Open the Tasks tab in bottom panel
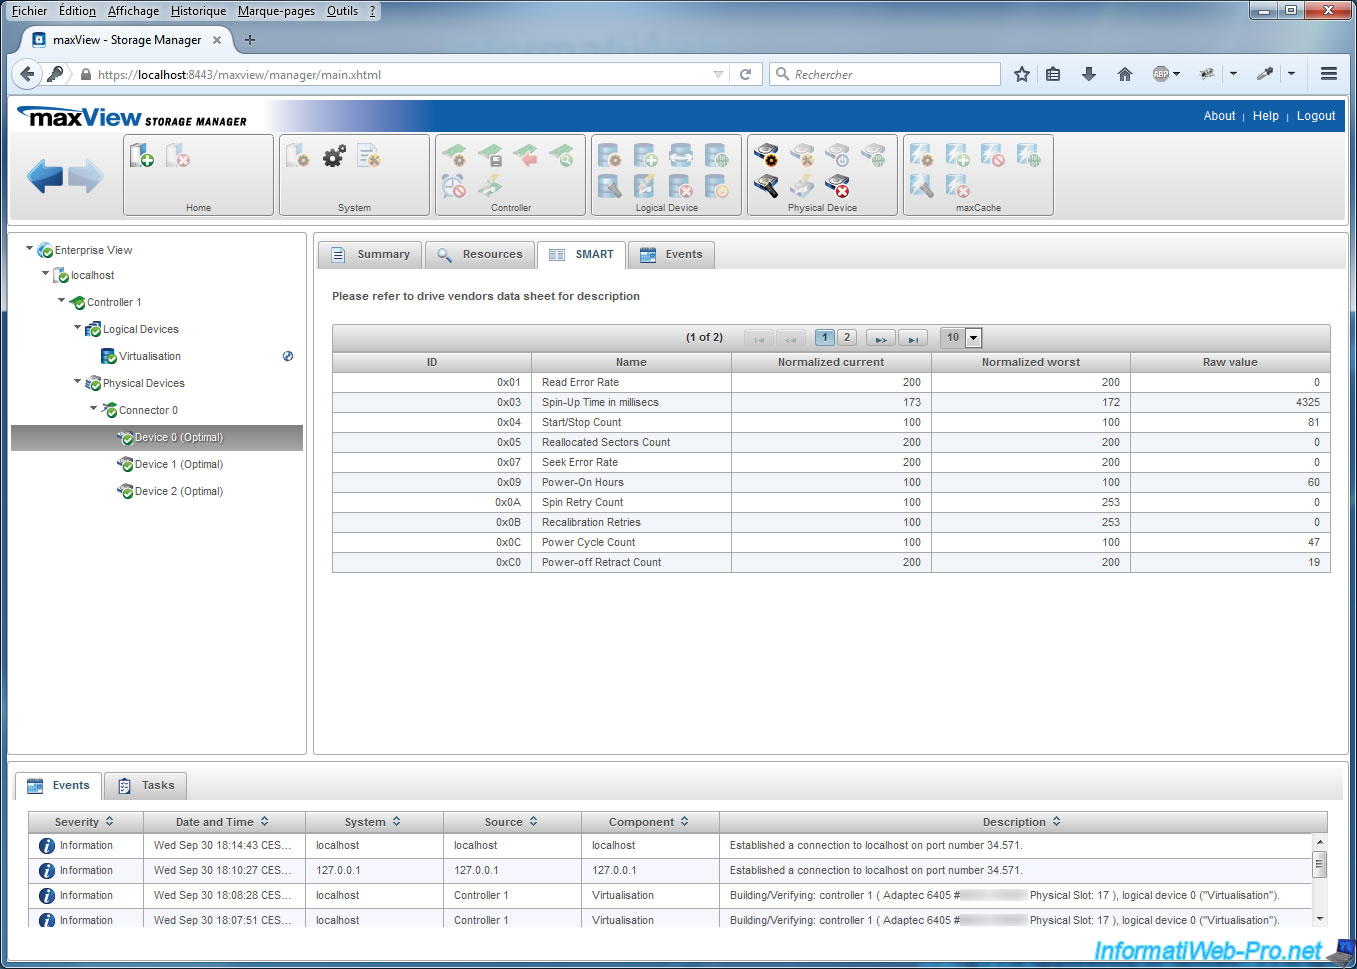 click(146, 786)
